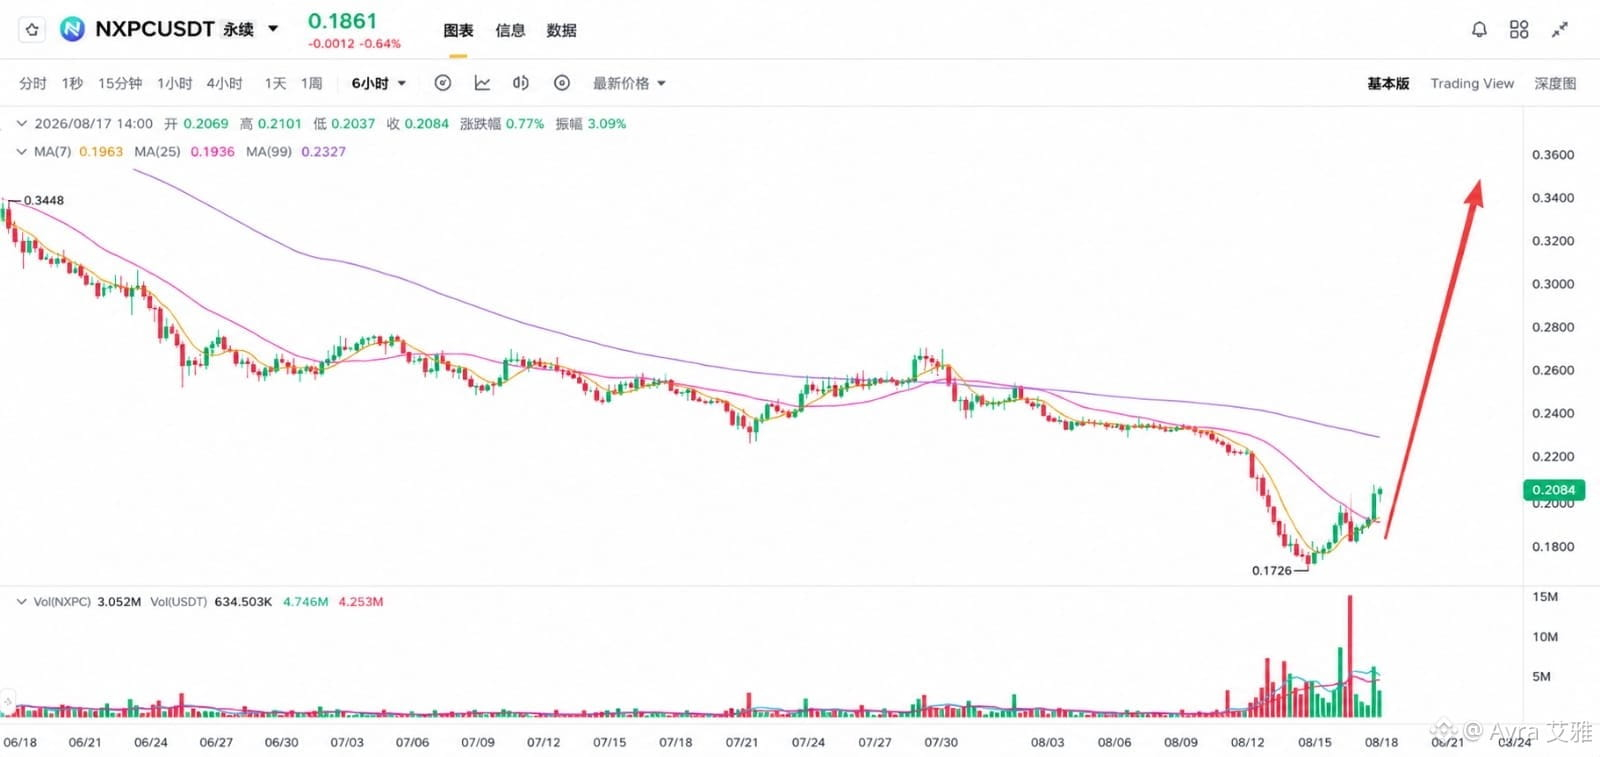
Task: Select the 15分钟 interval
Action: (x=120, y=83)
